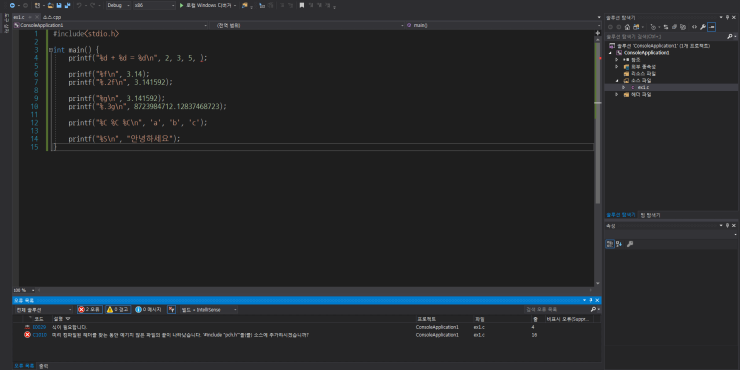Open the Debug configuration dropdown
Screen dimensions: 740x370
(118, 5)
